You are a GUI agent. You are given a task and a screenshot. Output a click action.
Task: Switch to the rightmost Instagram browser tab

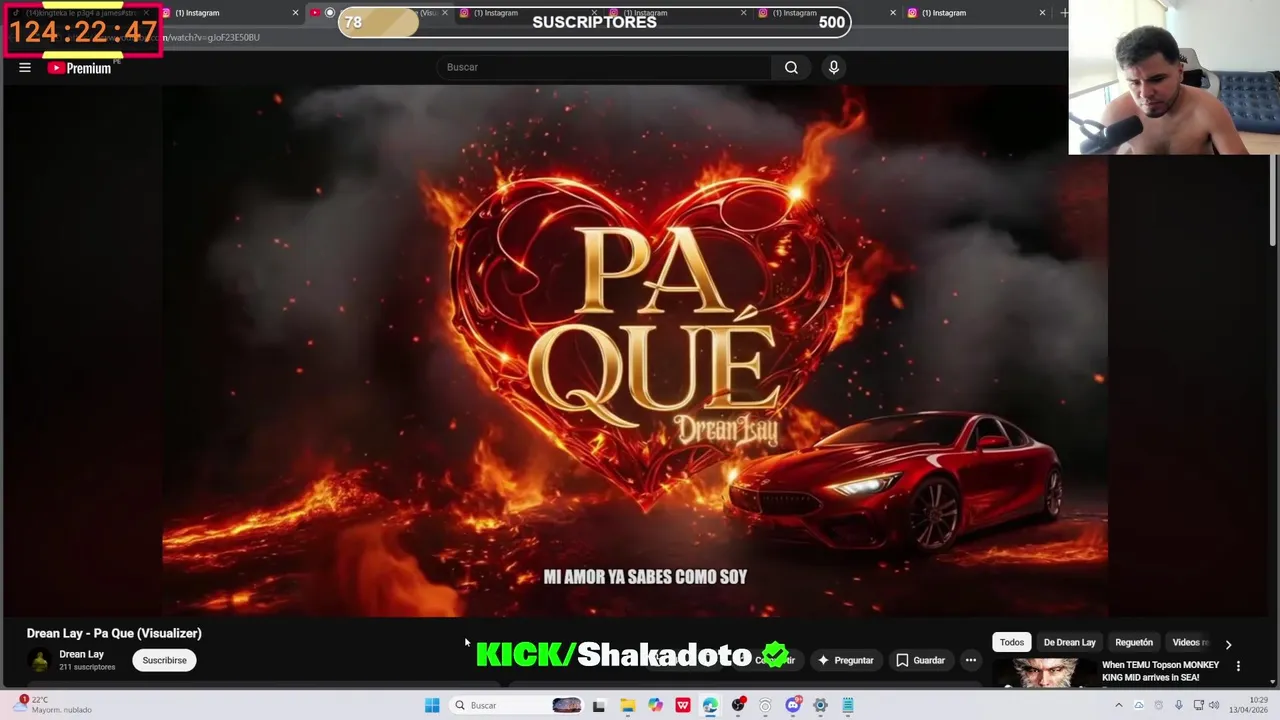[x=975, y=13]
